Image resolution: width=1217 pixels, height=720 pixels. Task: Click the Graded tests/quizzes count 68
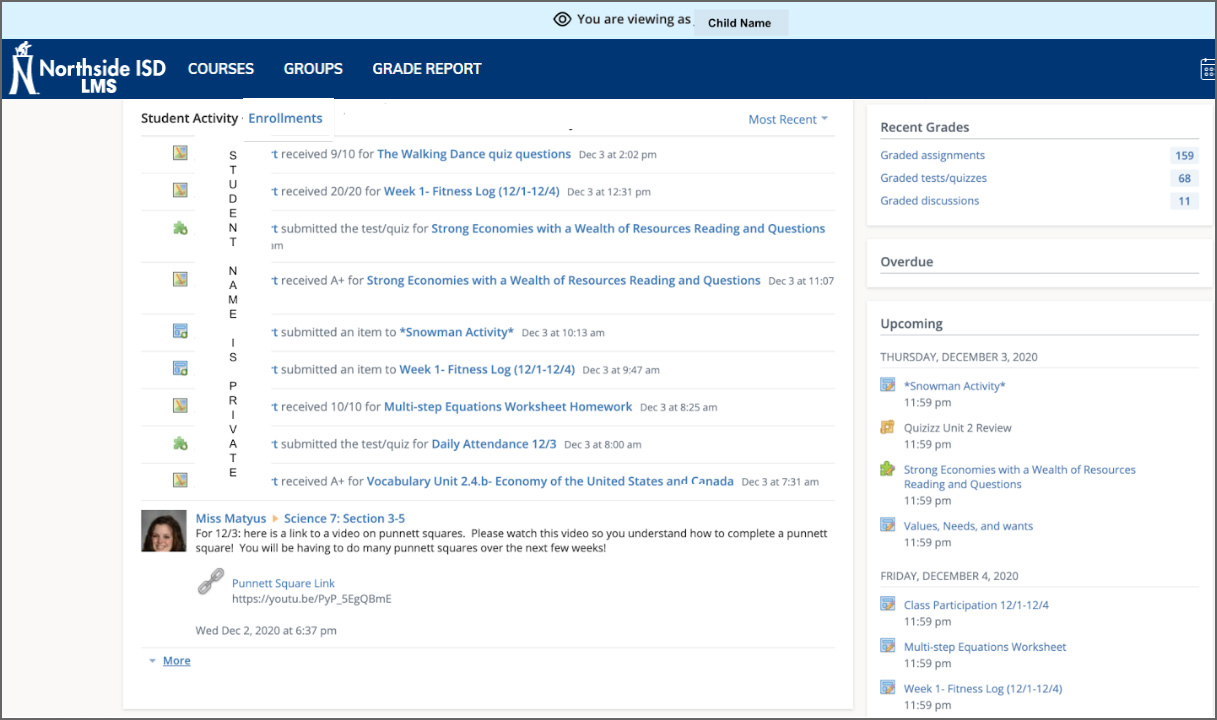click(x=1184, y=178)
